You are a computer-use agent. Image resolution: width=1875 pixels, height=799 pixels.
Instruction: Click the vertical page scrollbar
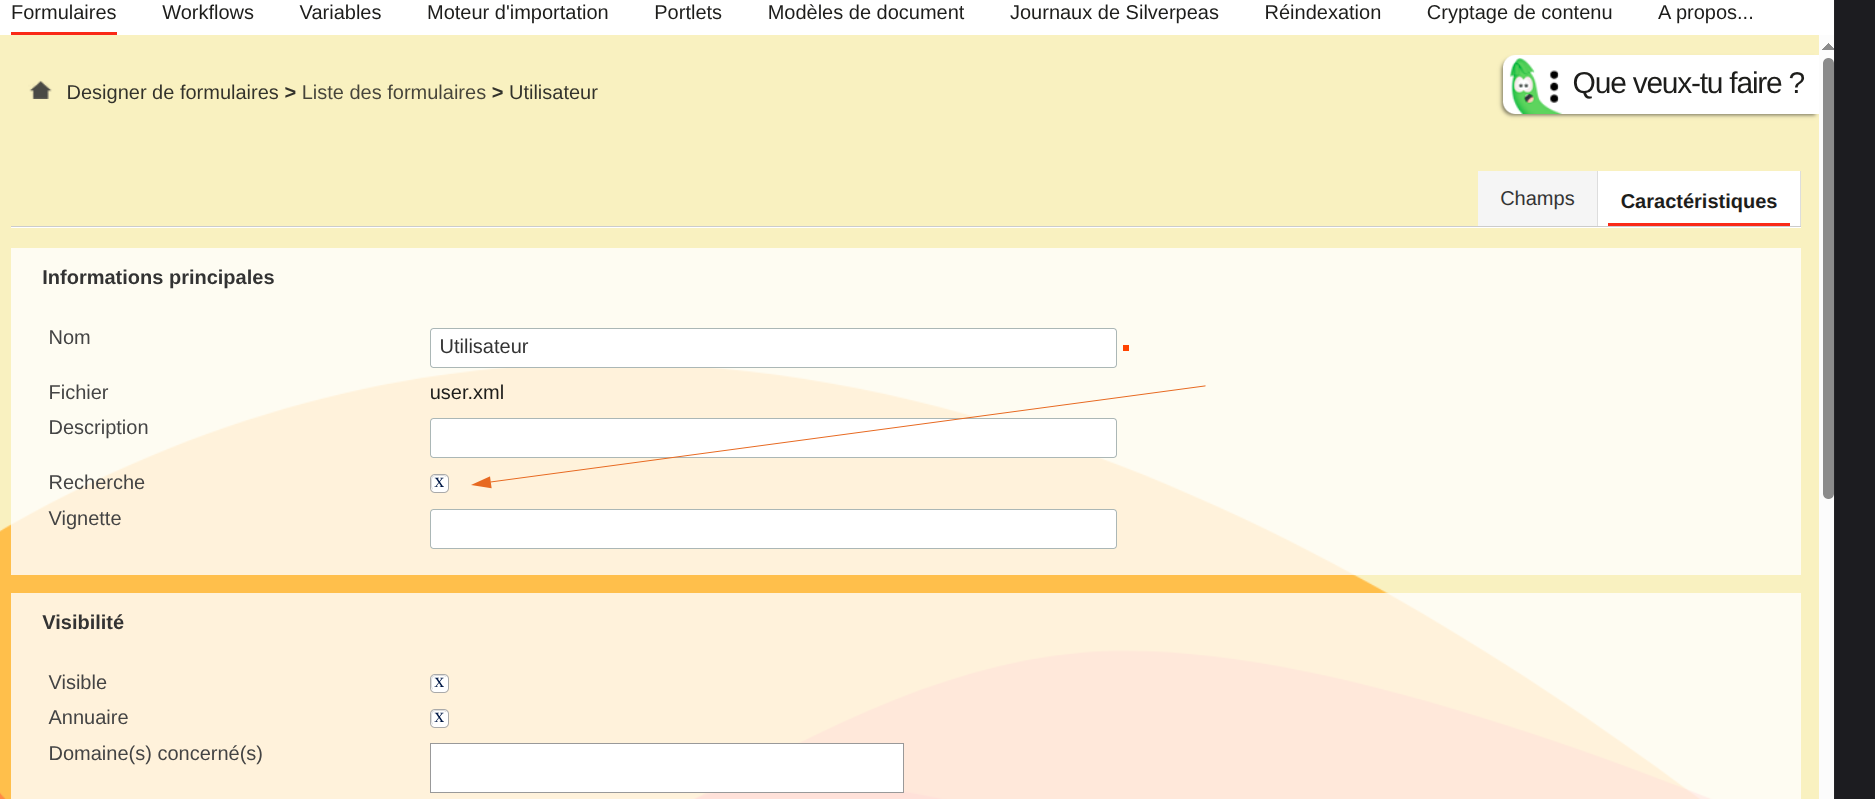[1827, 280]
